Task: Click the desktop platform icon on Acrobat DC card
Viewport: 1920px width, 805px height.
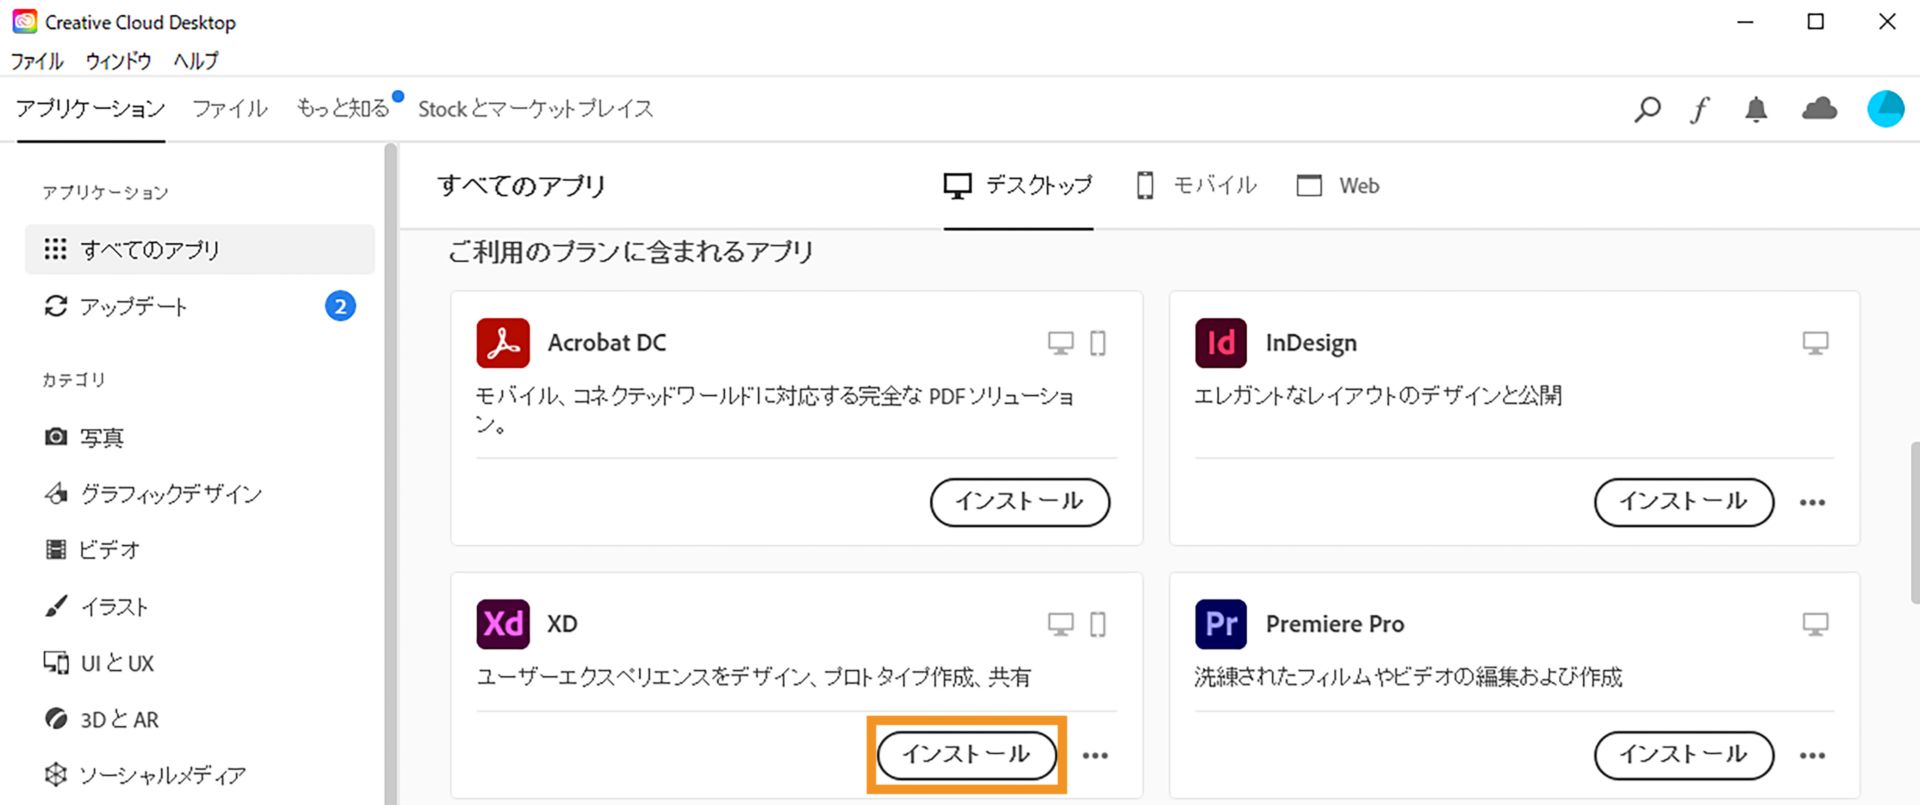Action: coord(1061,343)
